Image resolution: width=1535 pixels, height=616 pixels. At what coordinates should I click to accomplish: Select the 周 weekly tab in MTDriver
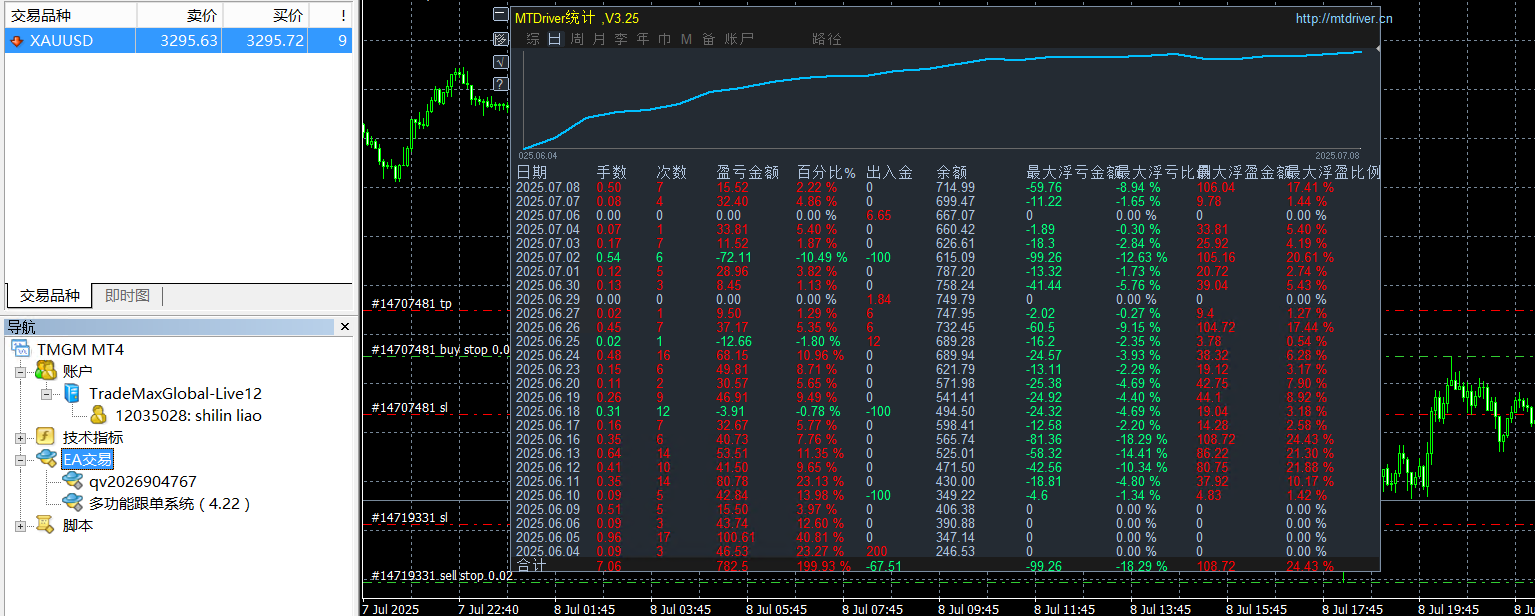[577, 39]
